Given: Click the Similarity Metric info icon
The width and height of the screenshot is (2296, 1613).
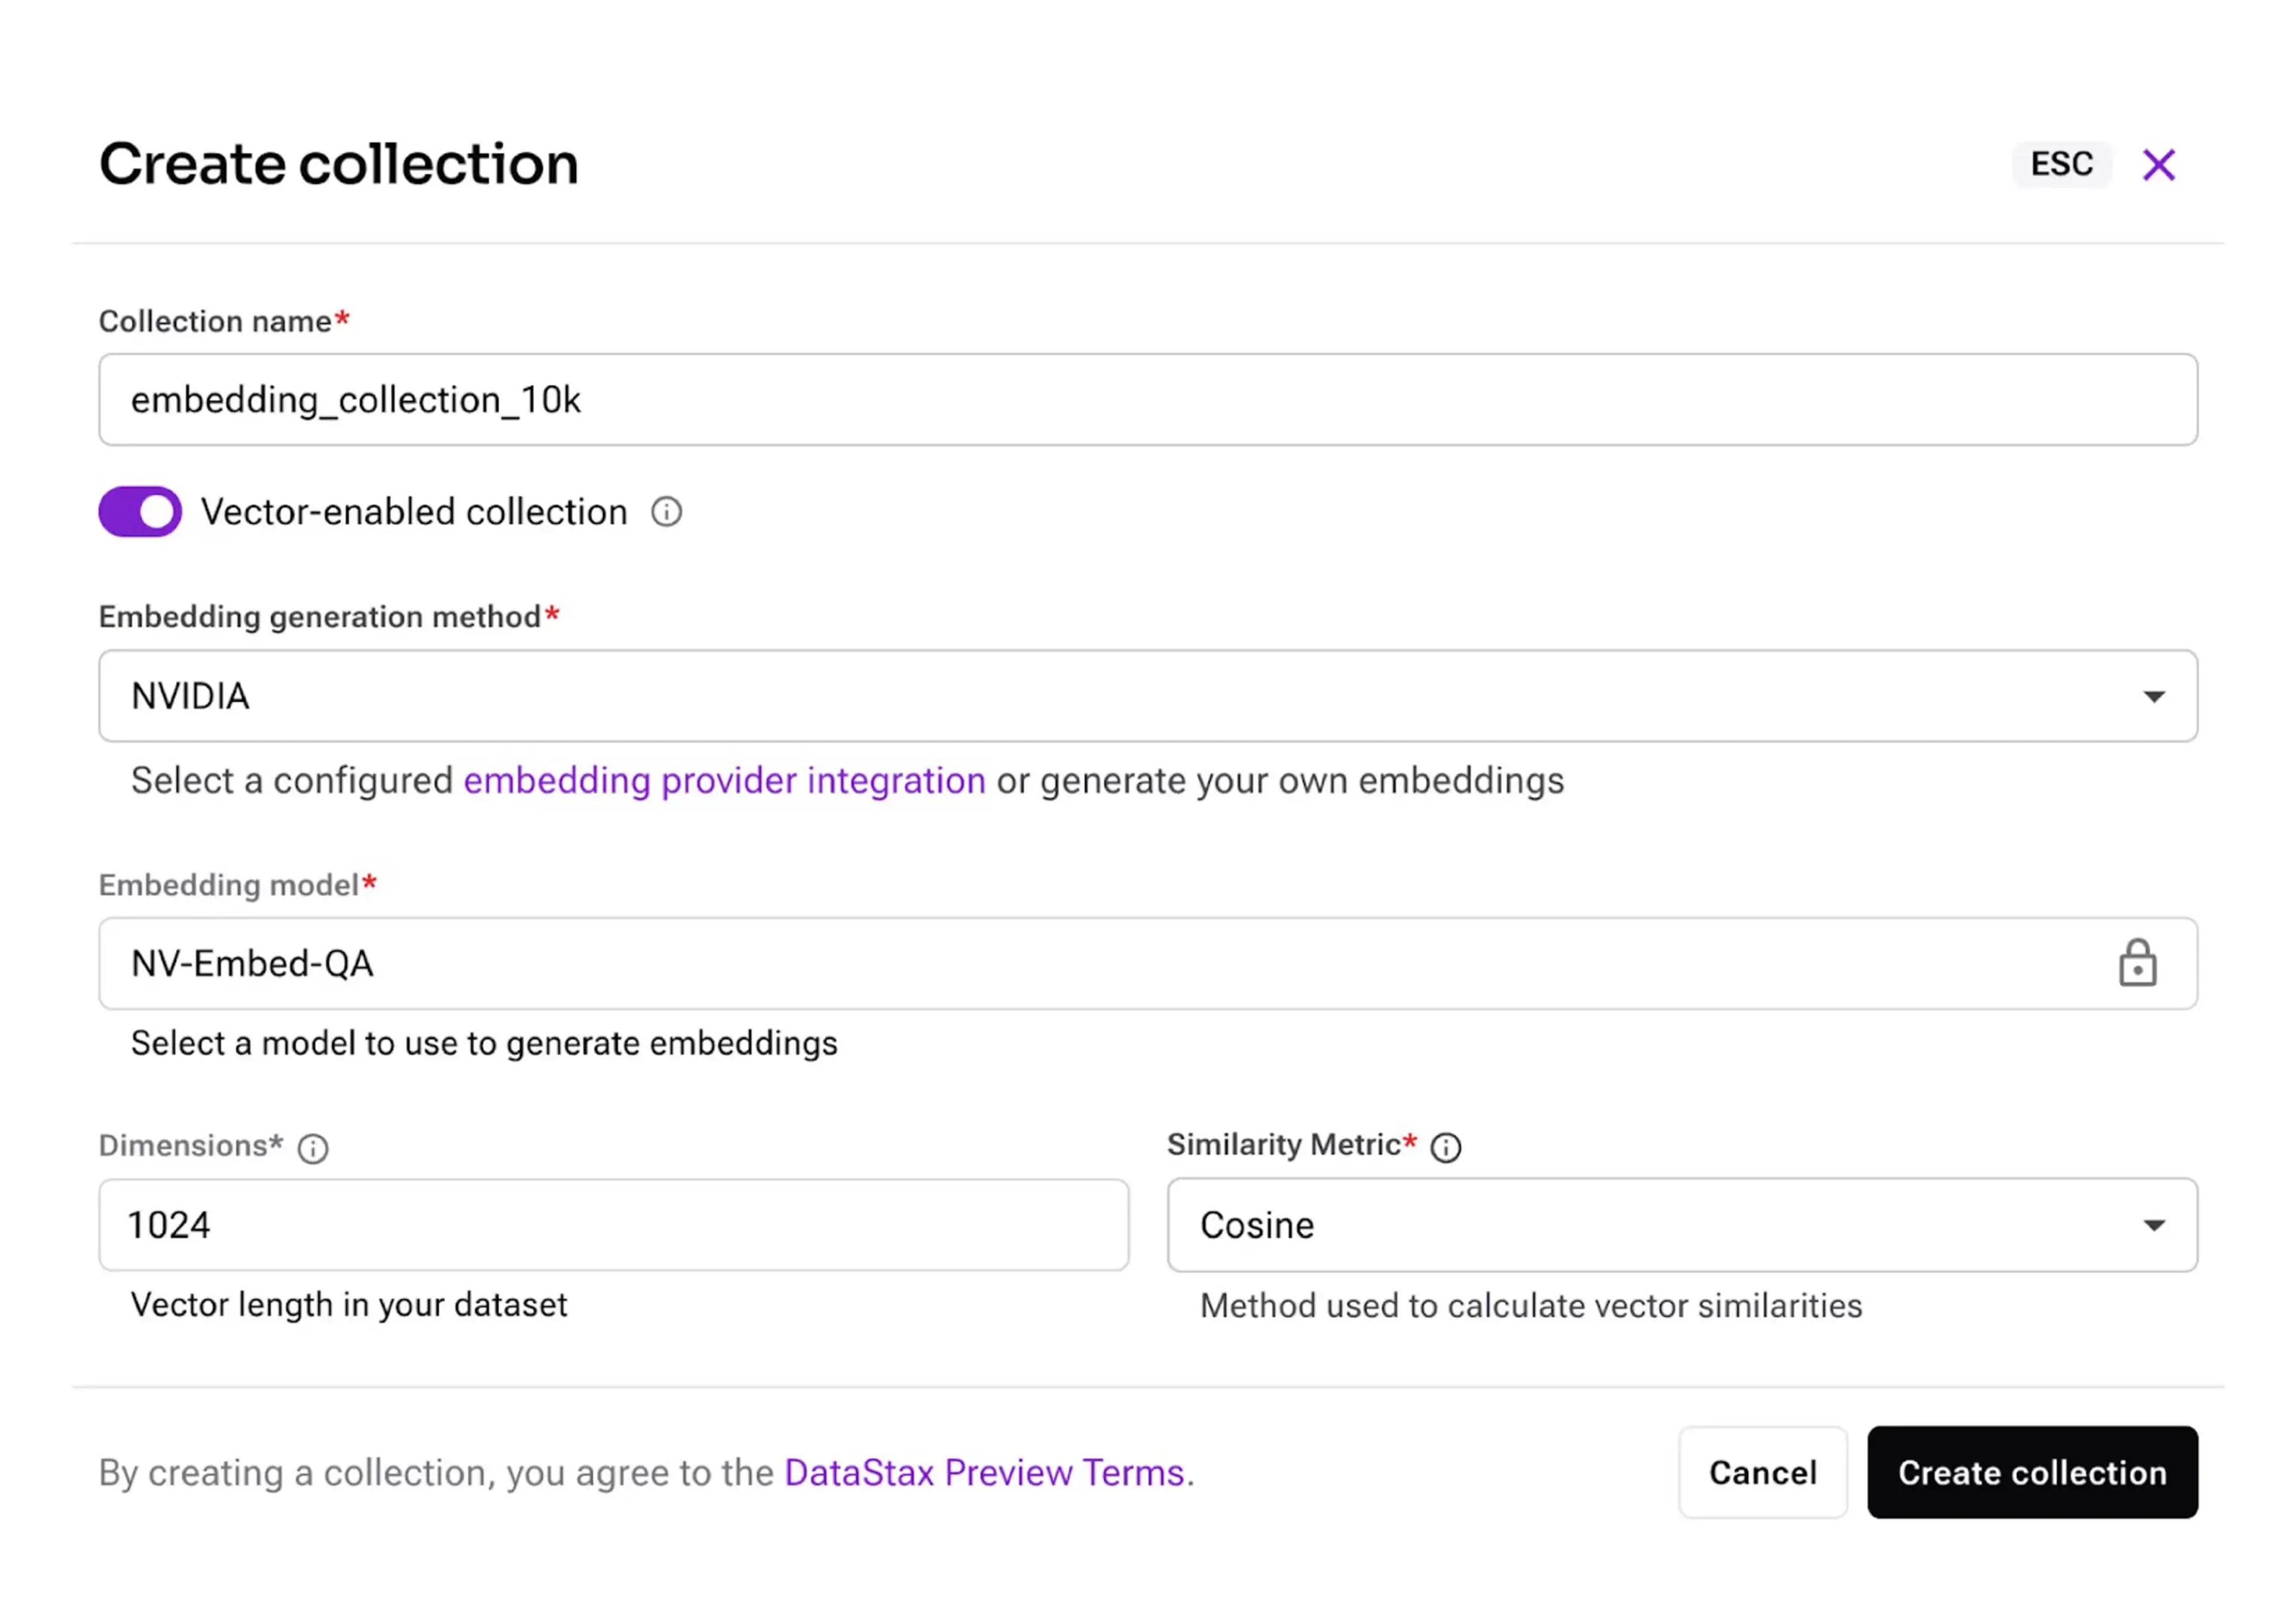Looking at the screenshot, I should (x=1447, y=1147).
